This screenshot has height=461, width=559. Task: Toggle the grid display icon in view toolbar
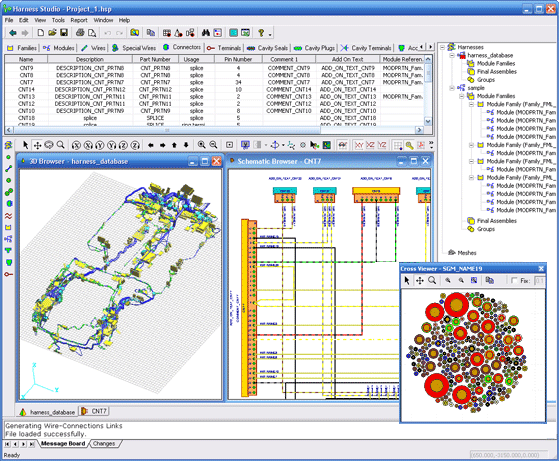click(397, 145)
